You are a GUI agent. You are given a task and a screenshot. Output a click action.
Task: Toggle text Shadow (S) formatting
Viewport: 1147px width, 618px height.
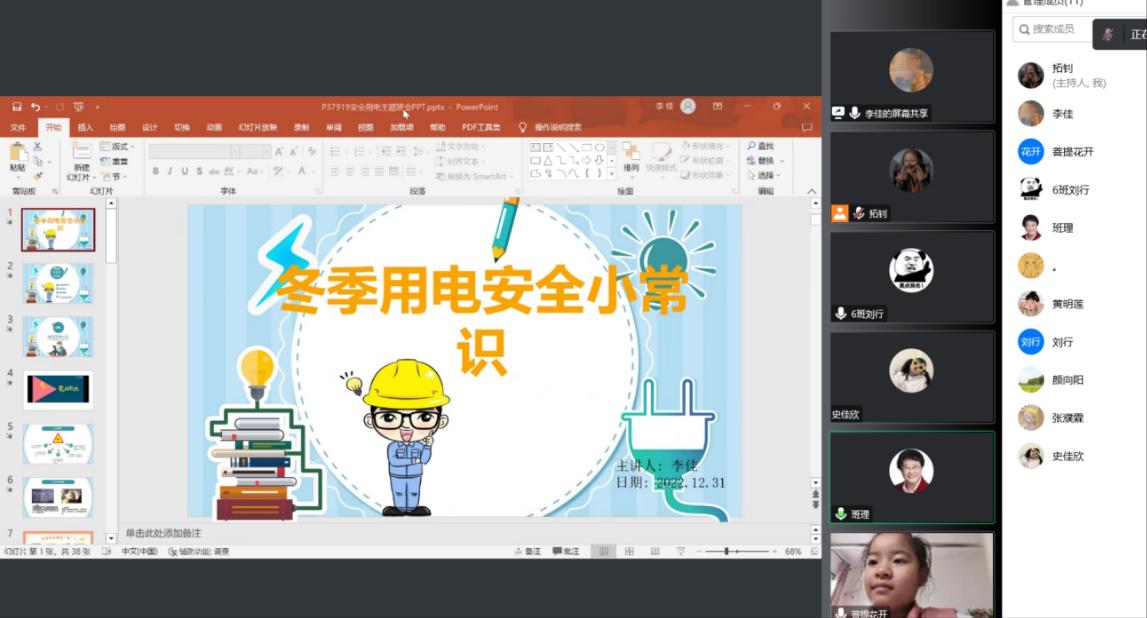point(199,171)
